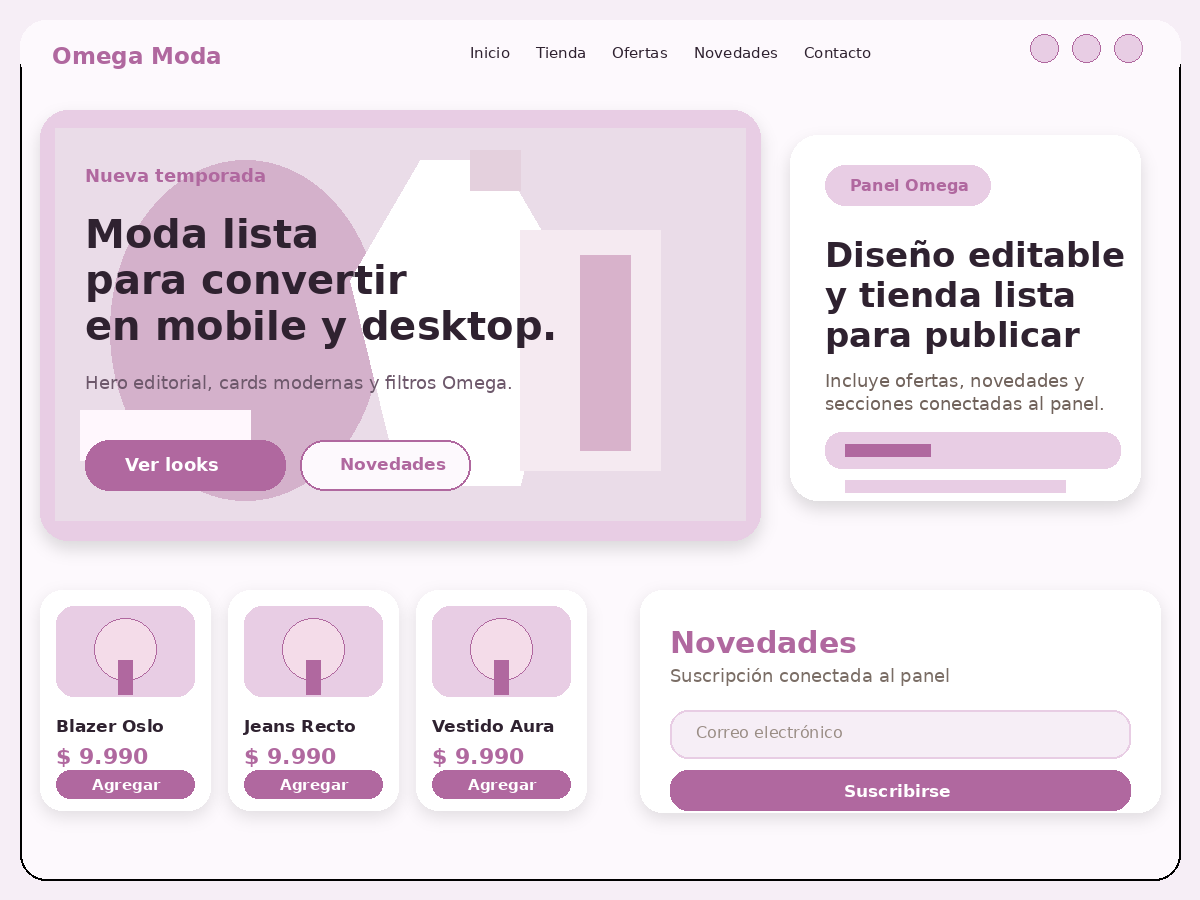Click the Panel Omega badge
This screenshot has width=1200, height=900.
coord(908,185)
